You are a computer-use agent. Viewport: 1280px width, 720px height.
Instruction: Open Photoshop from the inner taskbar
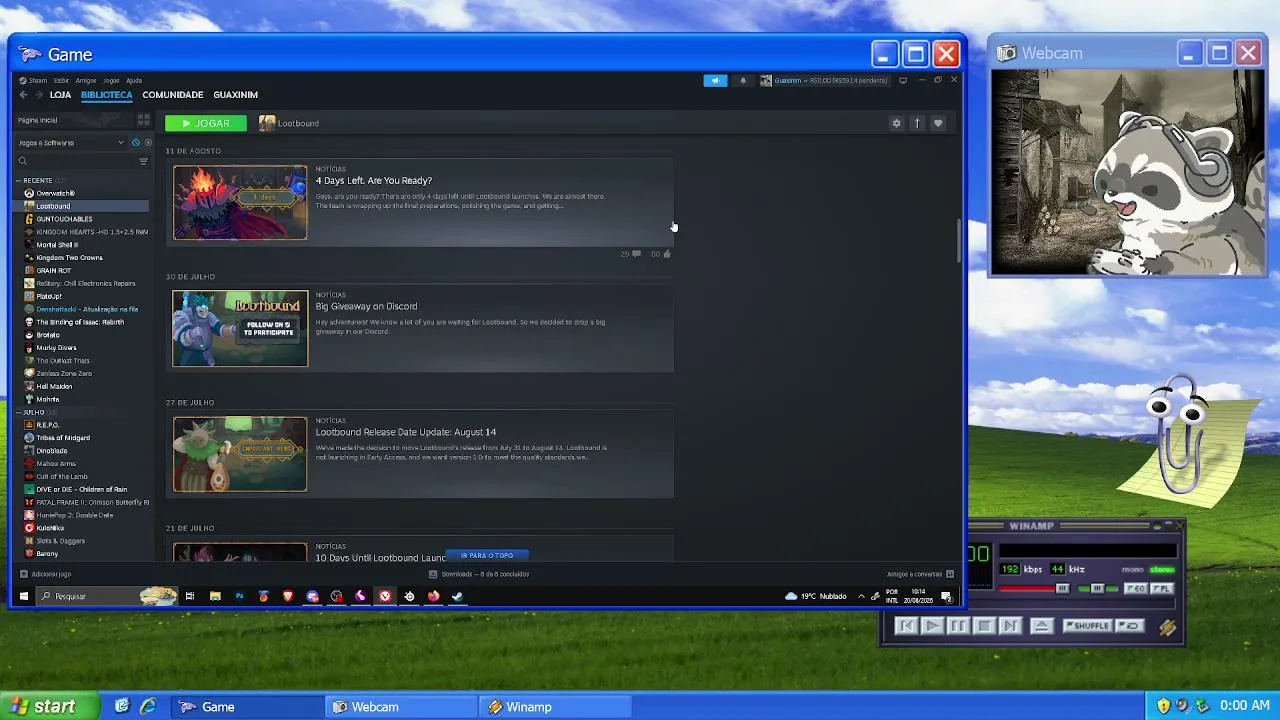(x=239, y=596)
